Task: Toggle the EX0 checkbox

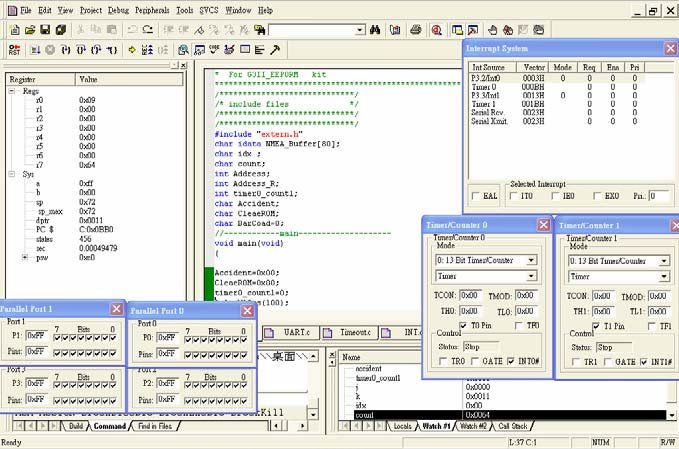Action: click(x=597, y=196)
